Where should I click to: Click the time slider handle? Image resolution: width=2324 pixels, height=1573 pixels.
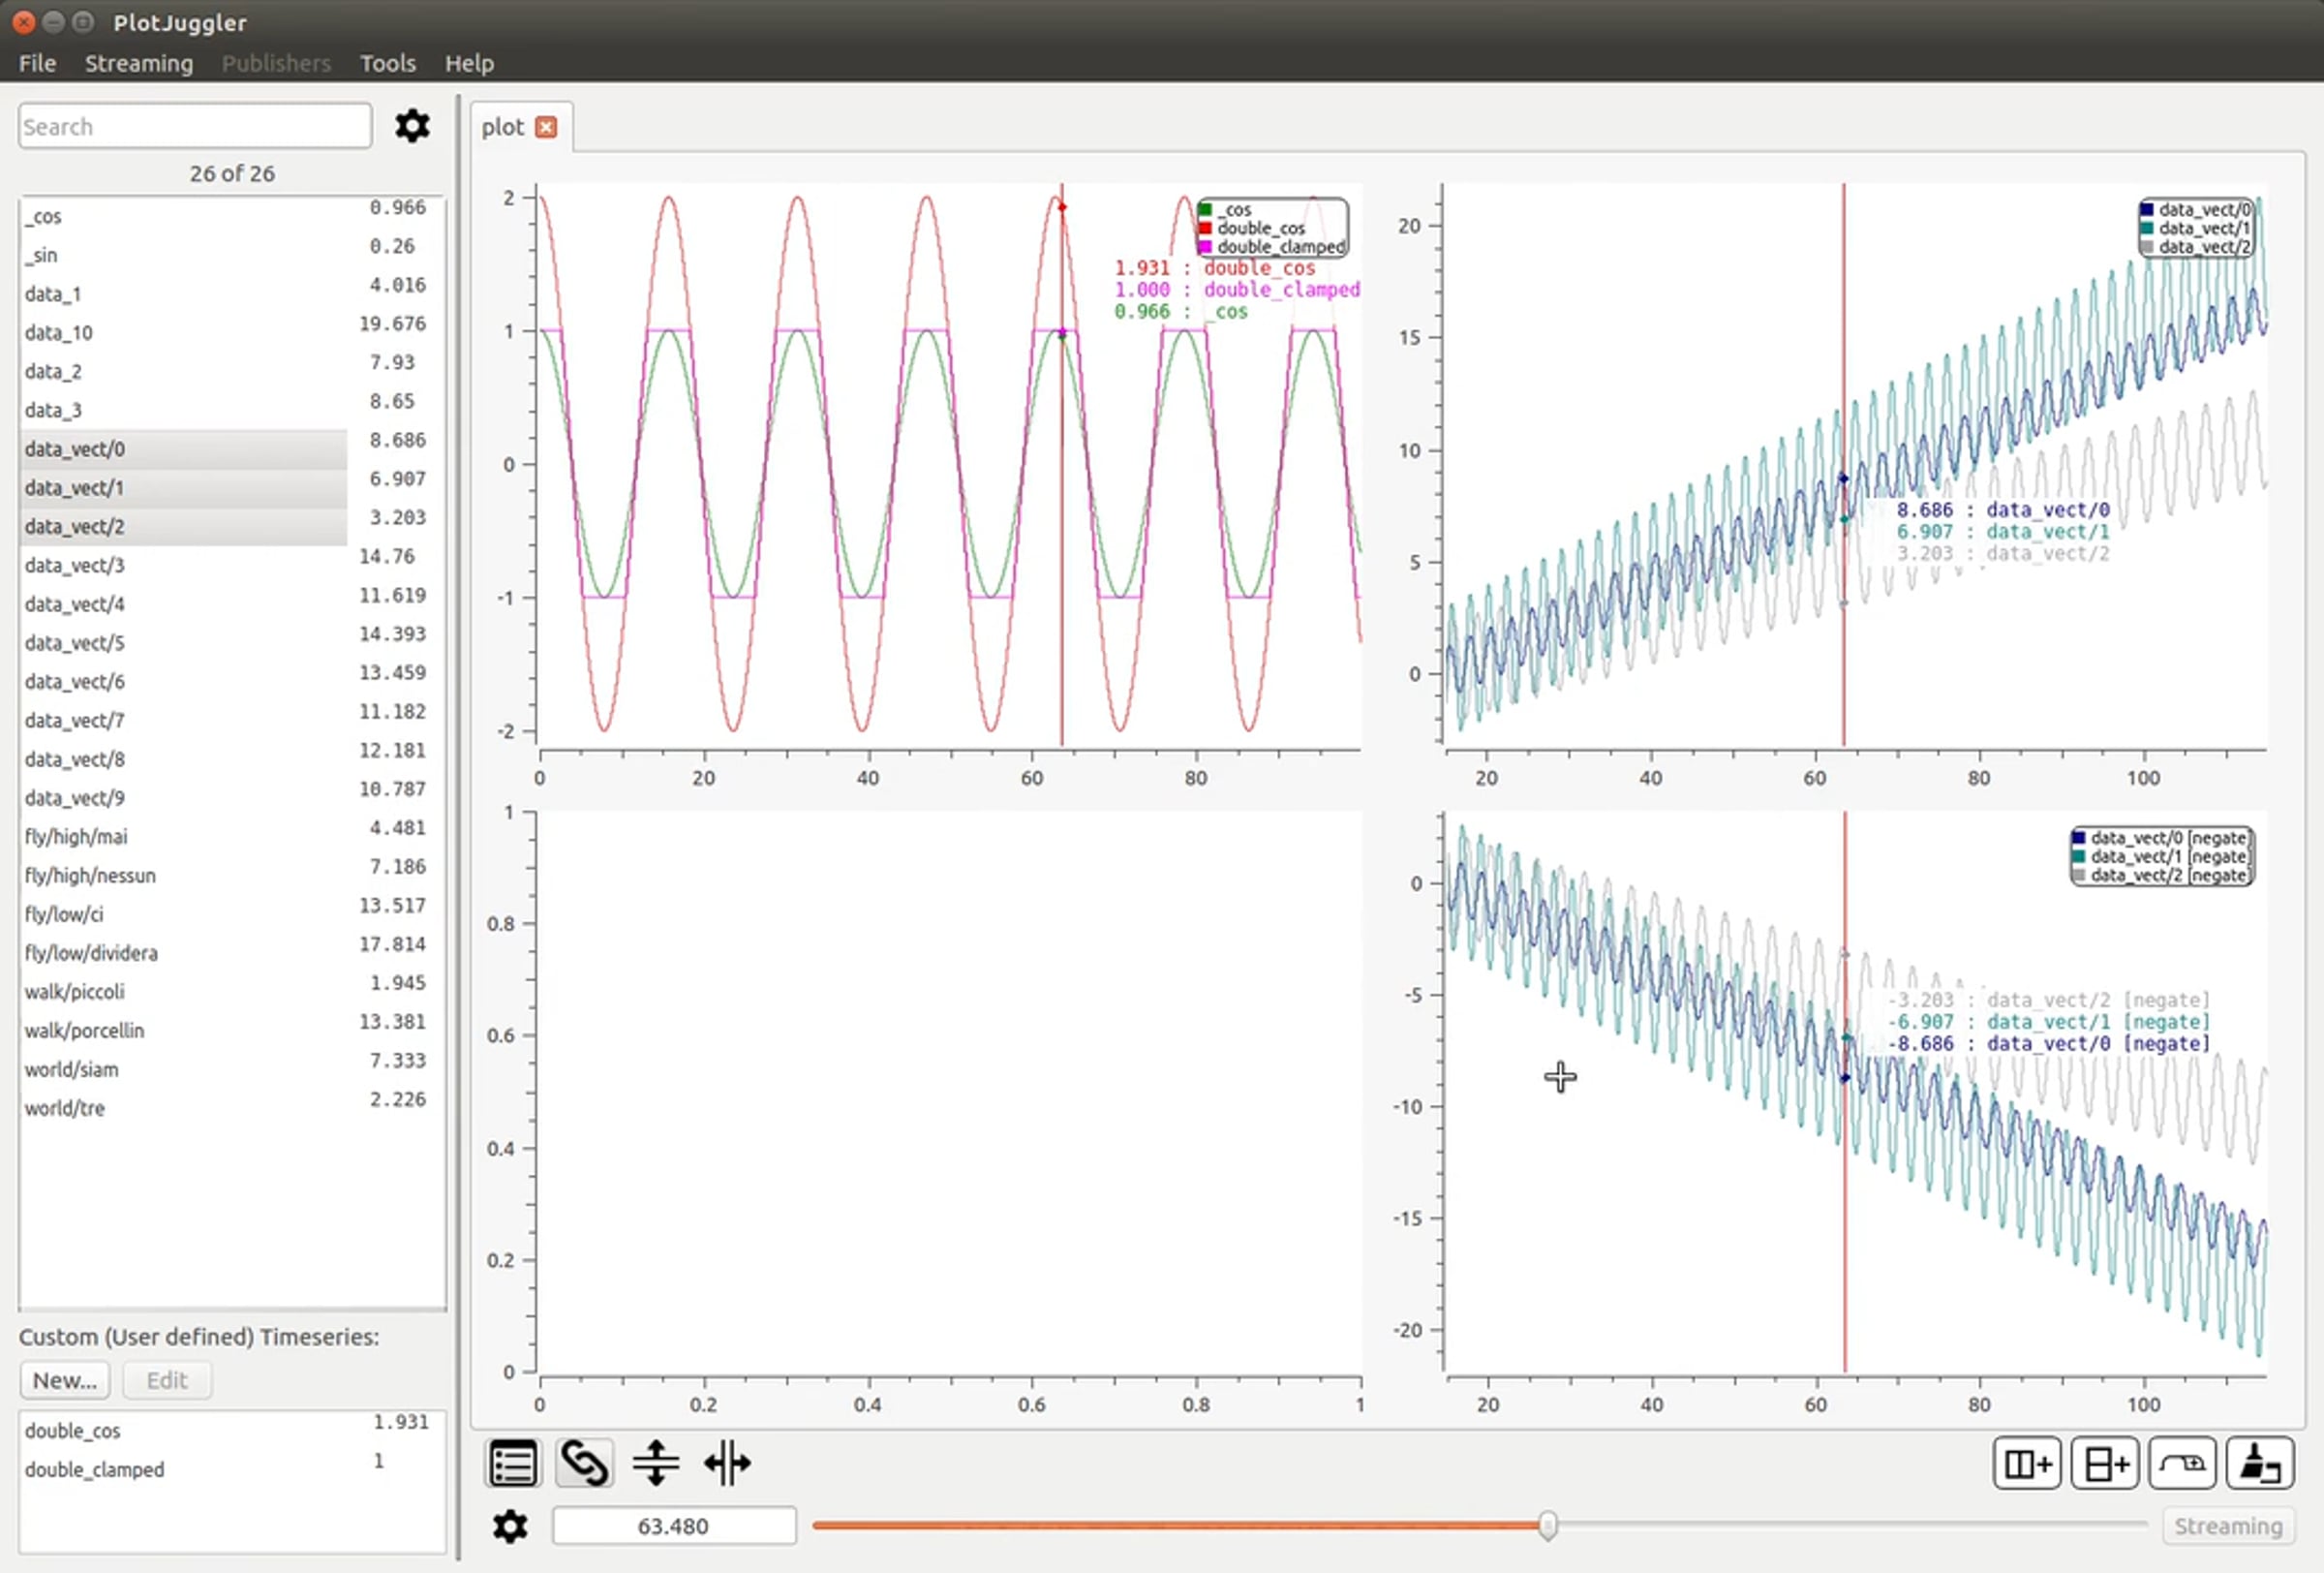pos(1548,1525)
